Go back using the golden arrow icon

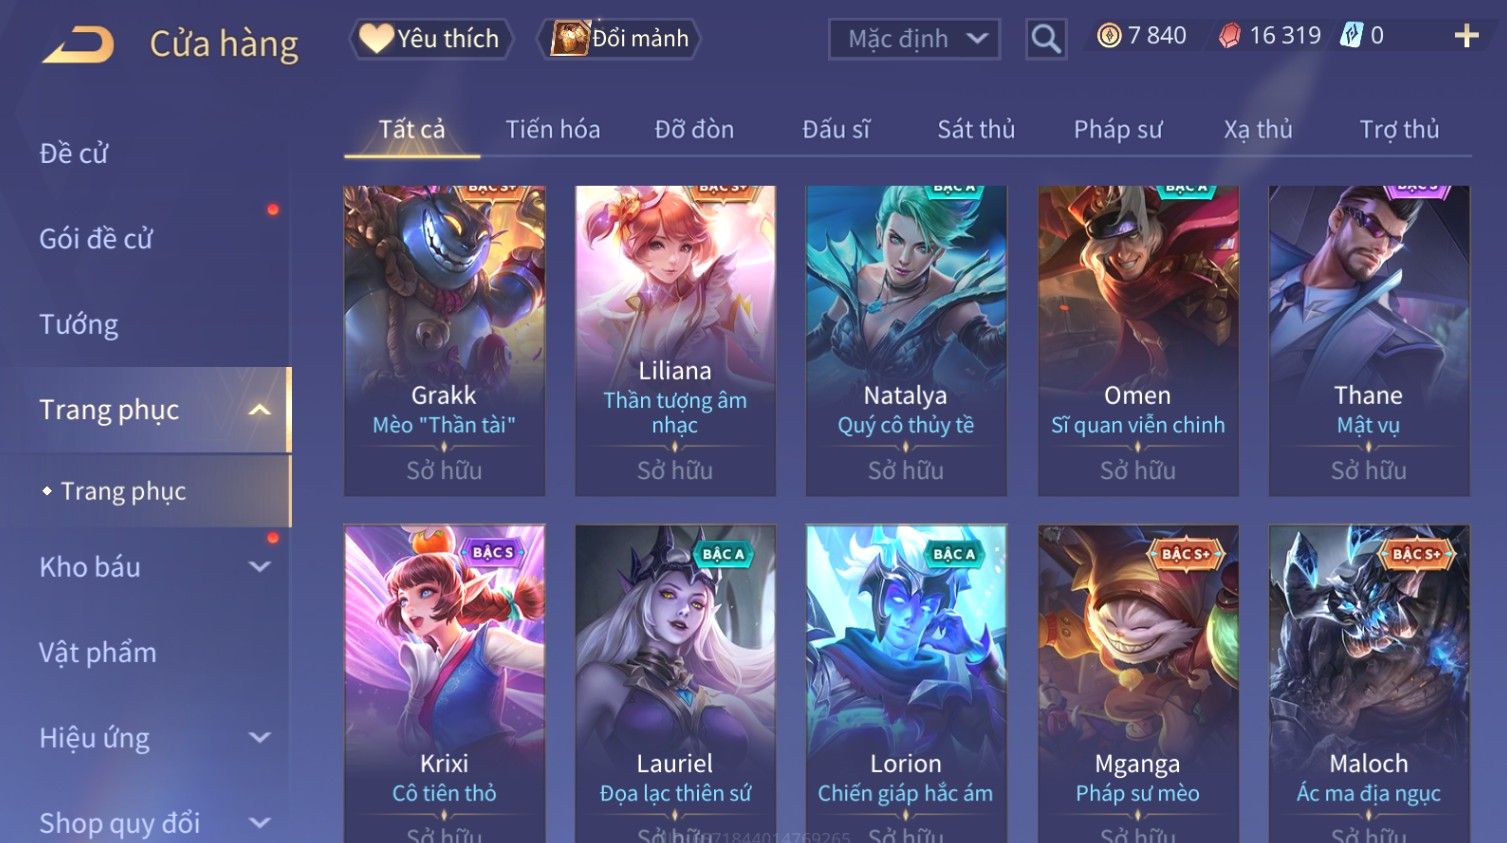pyautogui.click(x=78, y=45)
